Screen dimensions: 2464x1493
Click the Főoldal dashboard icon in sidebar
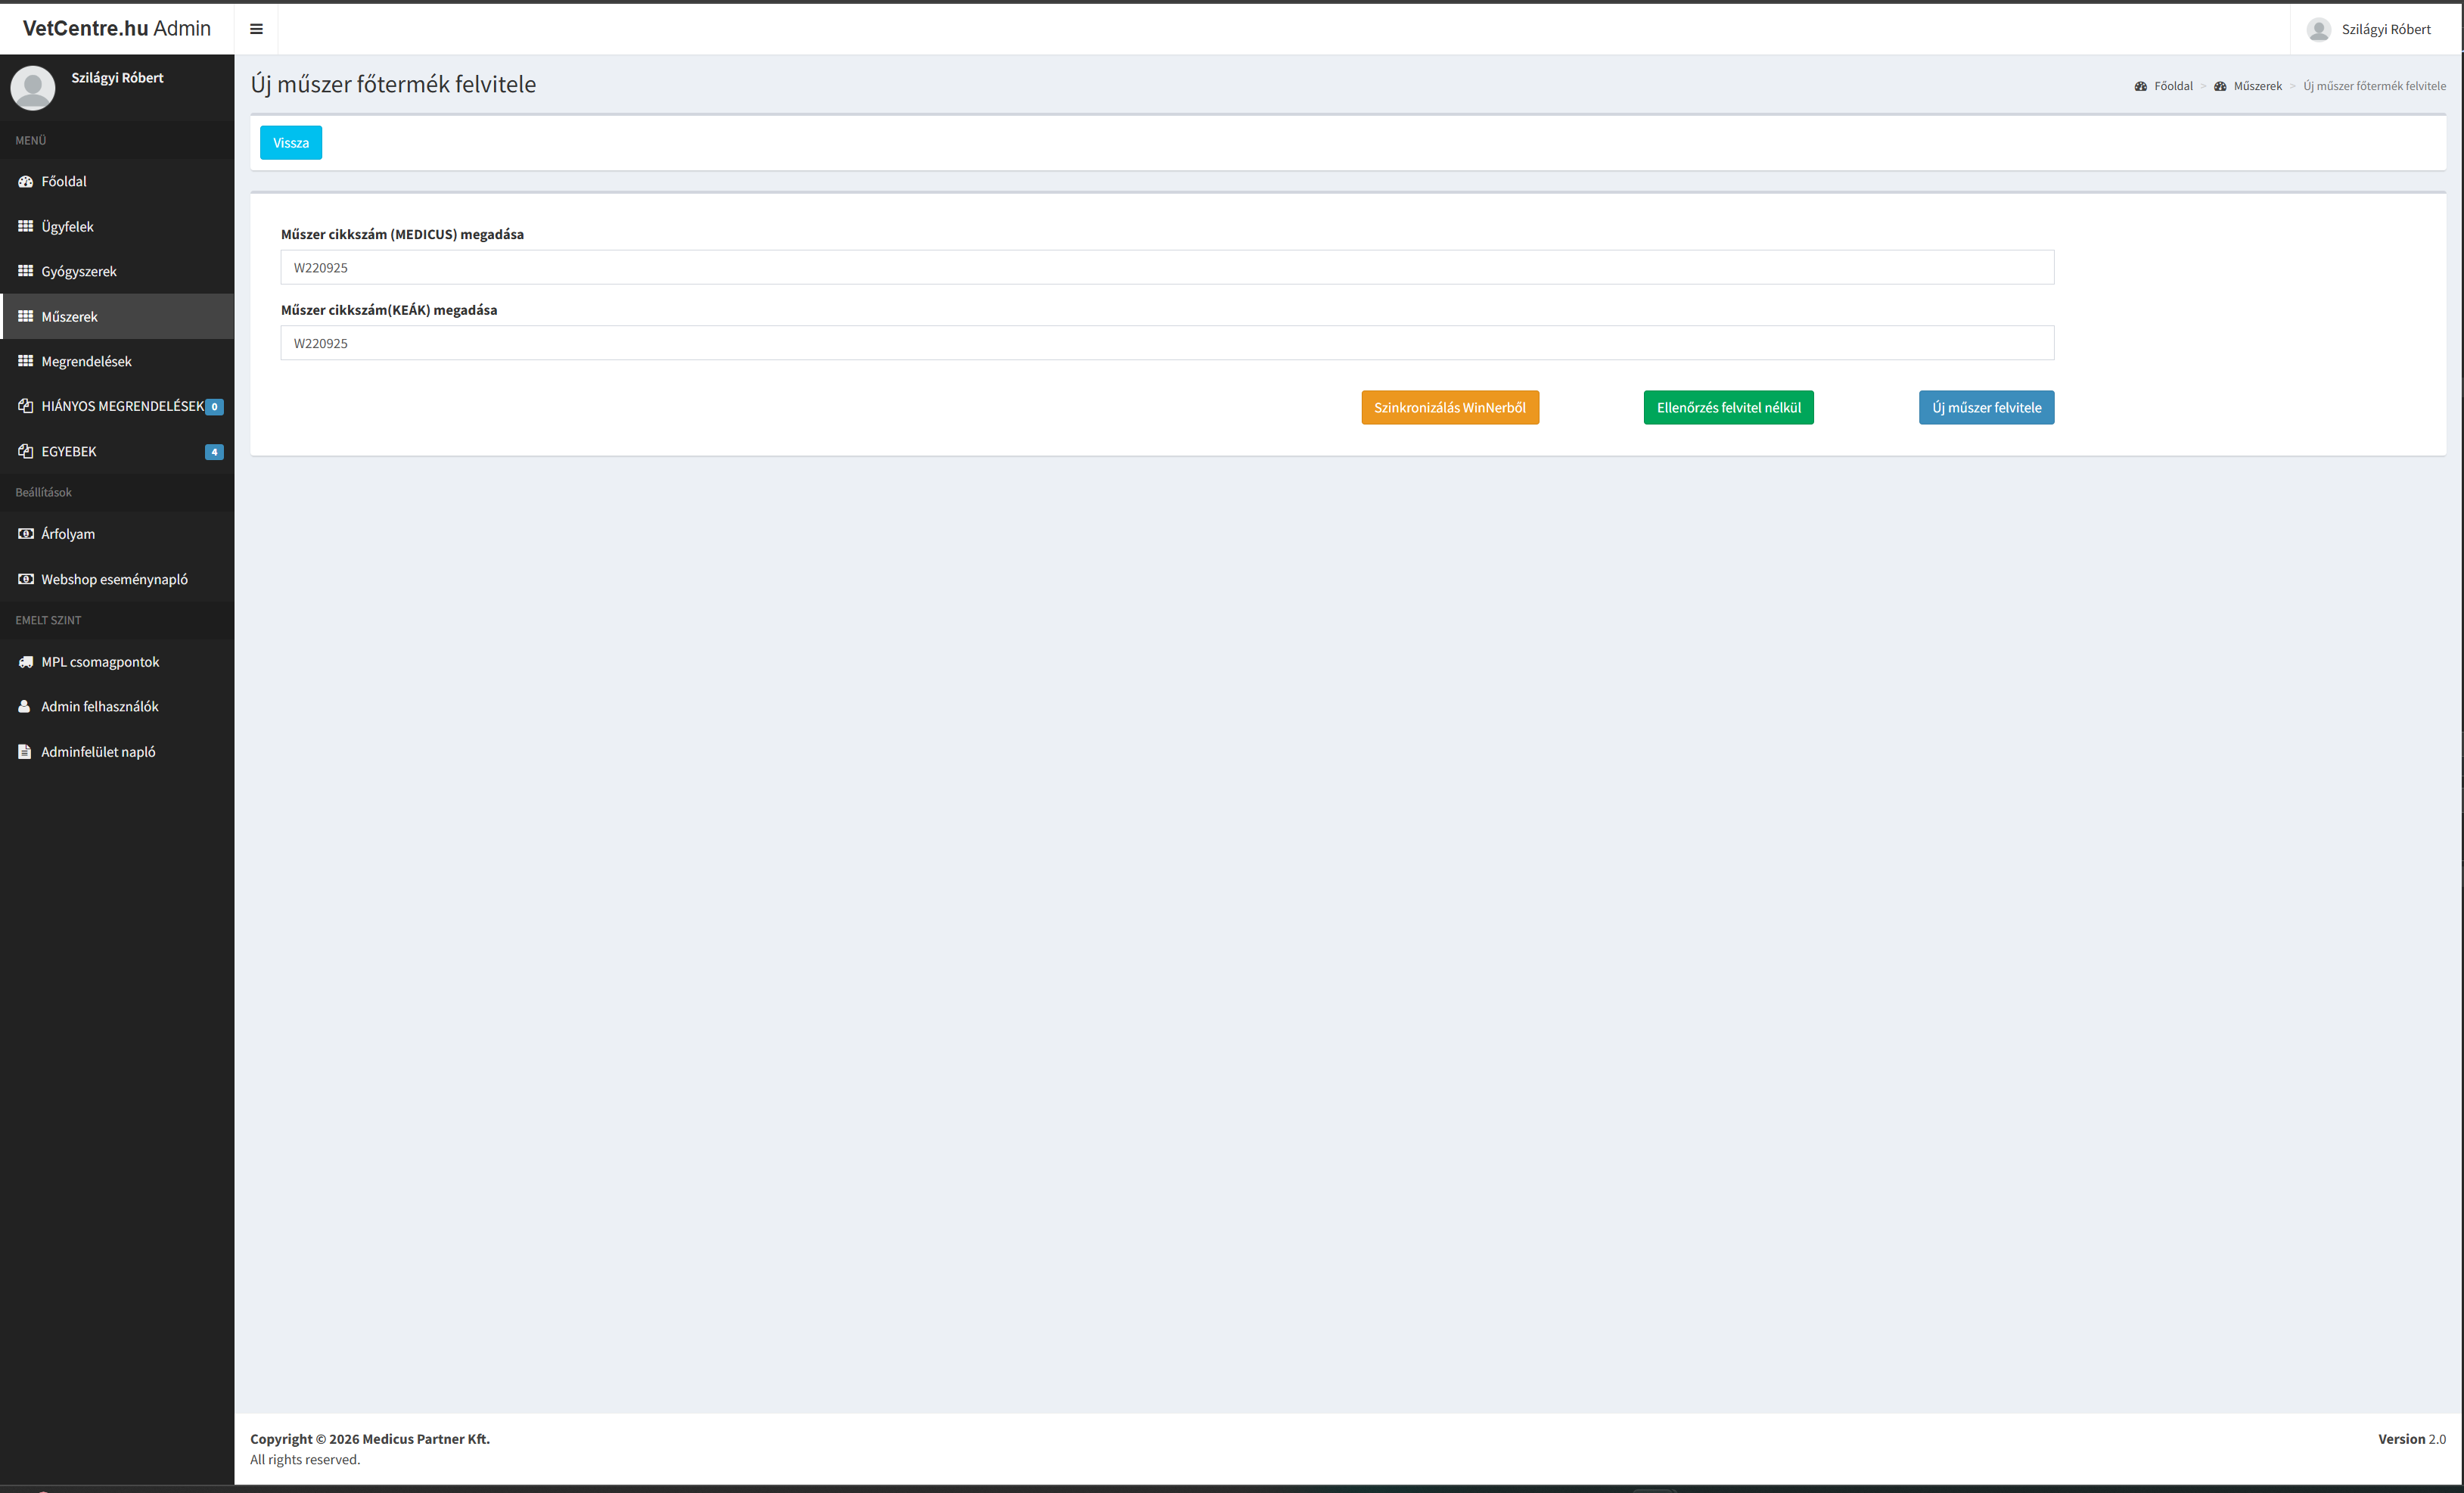pos(26,181)
